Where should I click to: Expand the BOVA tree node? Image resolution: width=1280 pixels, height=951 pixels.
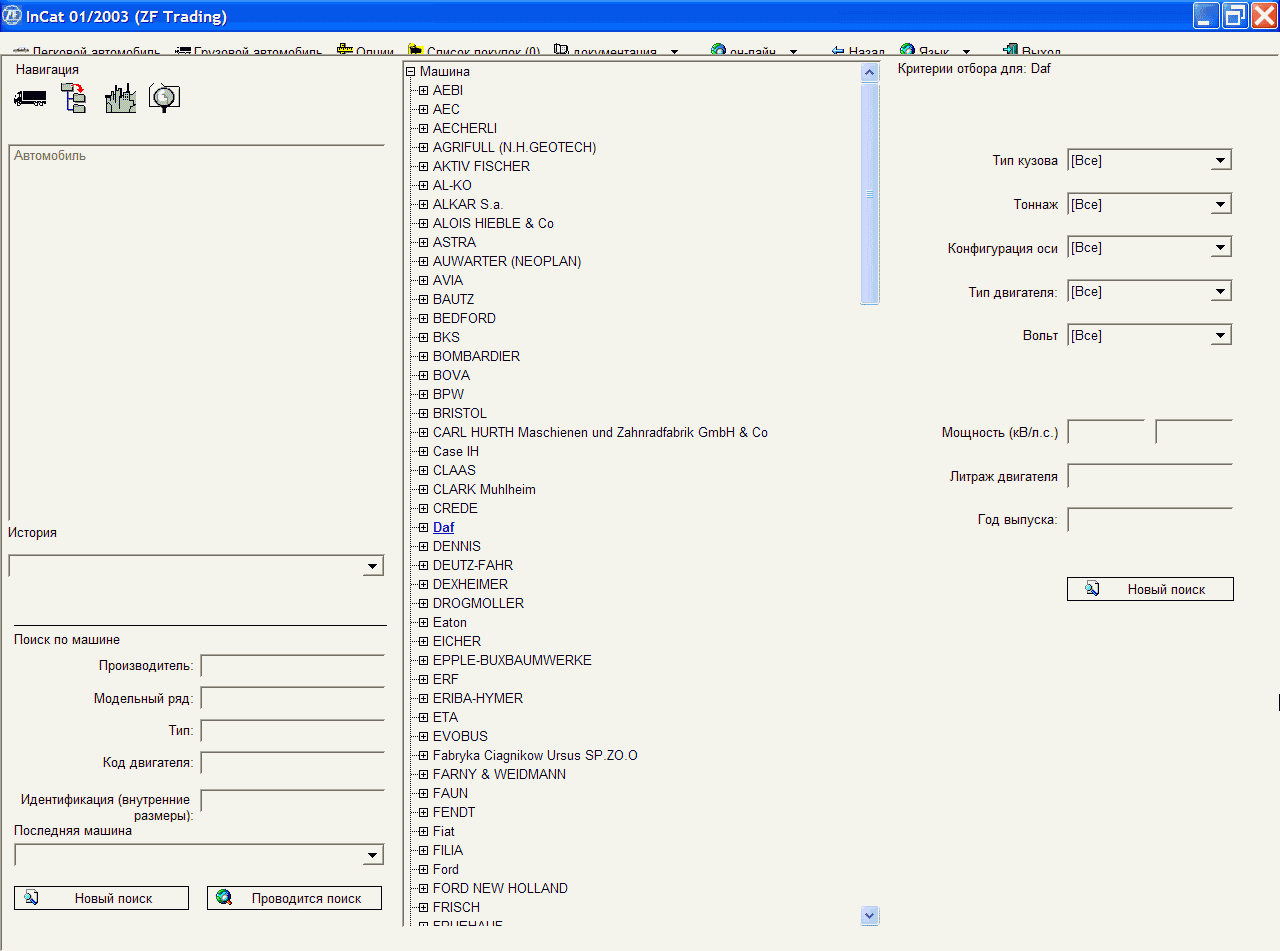point(424,376)
